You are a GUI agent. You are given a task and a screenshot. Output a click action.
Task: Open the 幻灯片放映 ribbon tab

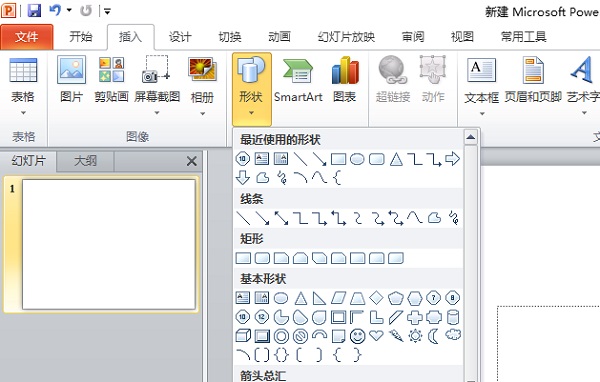[346, 37]
